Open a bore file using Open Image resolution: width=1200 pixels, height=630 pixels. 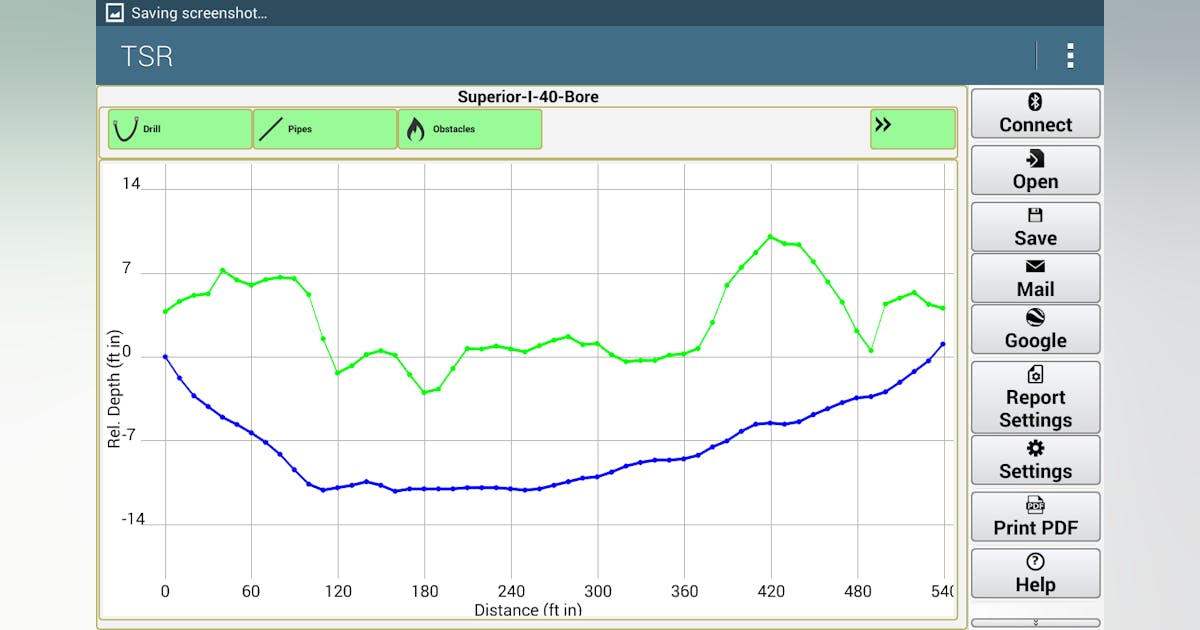tap(1035, 169)
